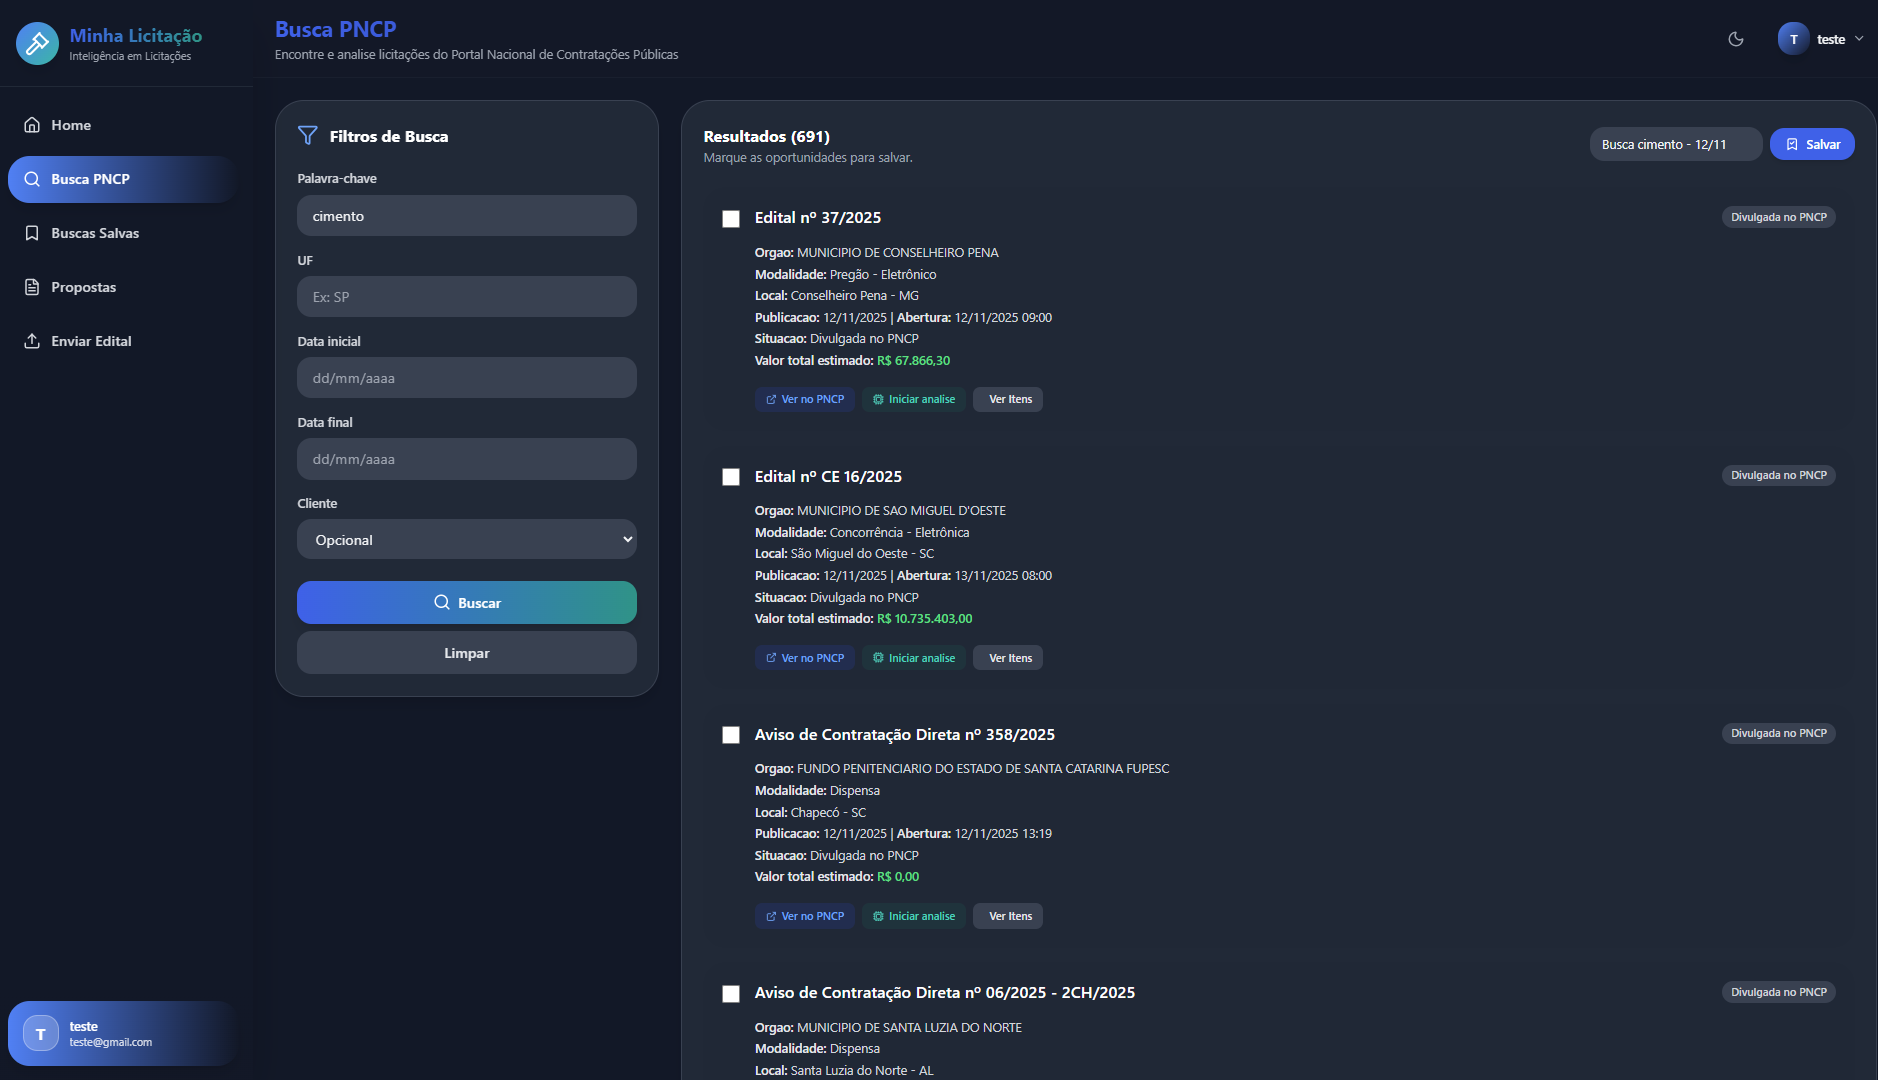
Task: Check the Edital nº 37/2025 checkbox
Action: [731, 219]
